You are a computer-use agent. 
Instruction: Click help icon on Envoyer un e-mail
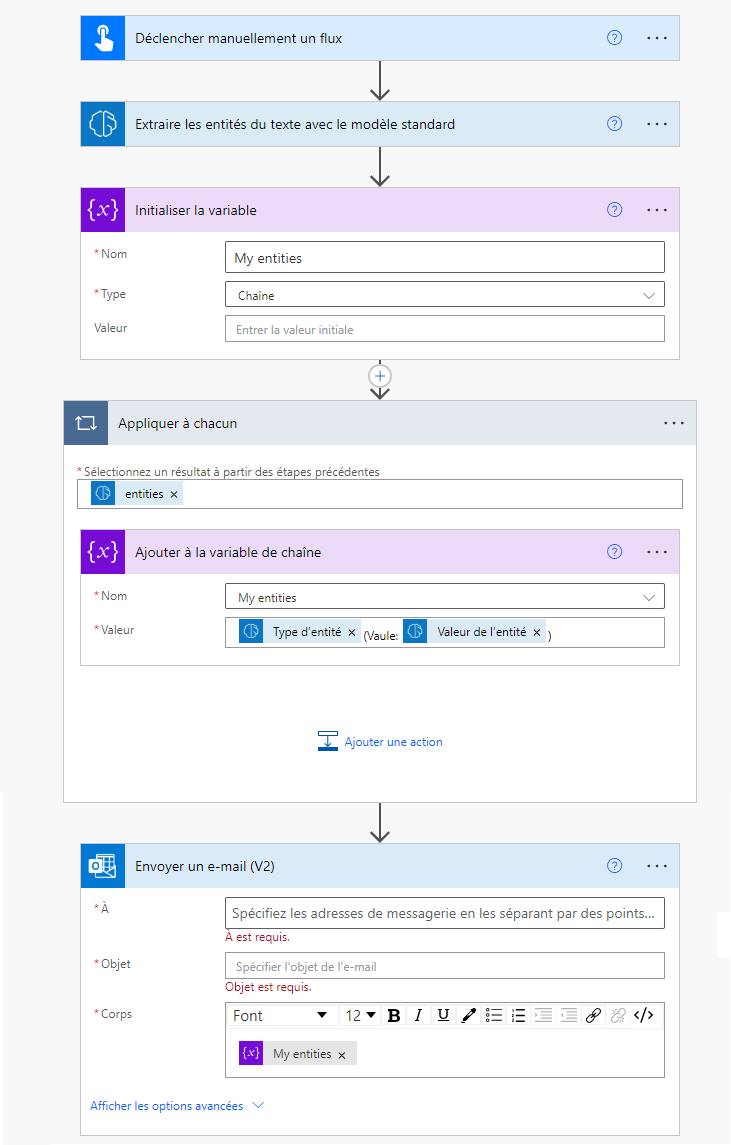click(x=615, y=866)
